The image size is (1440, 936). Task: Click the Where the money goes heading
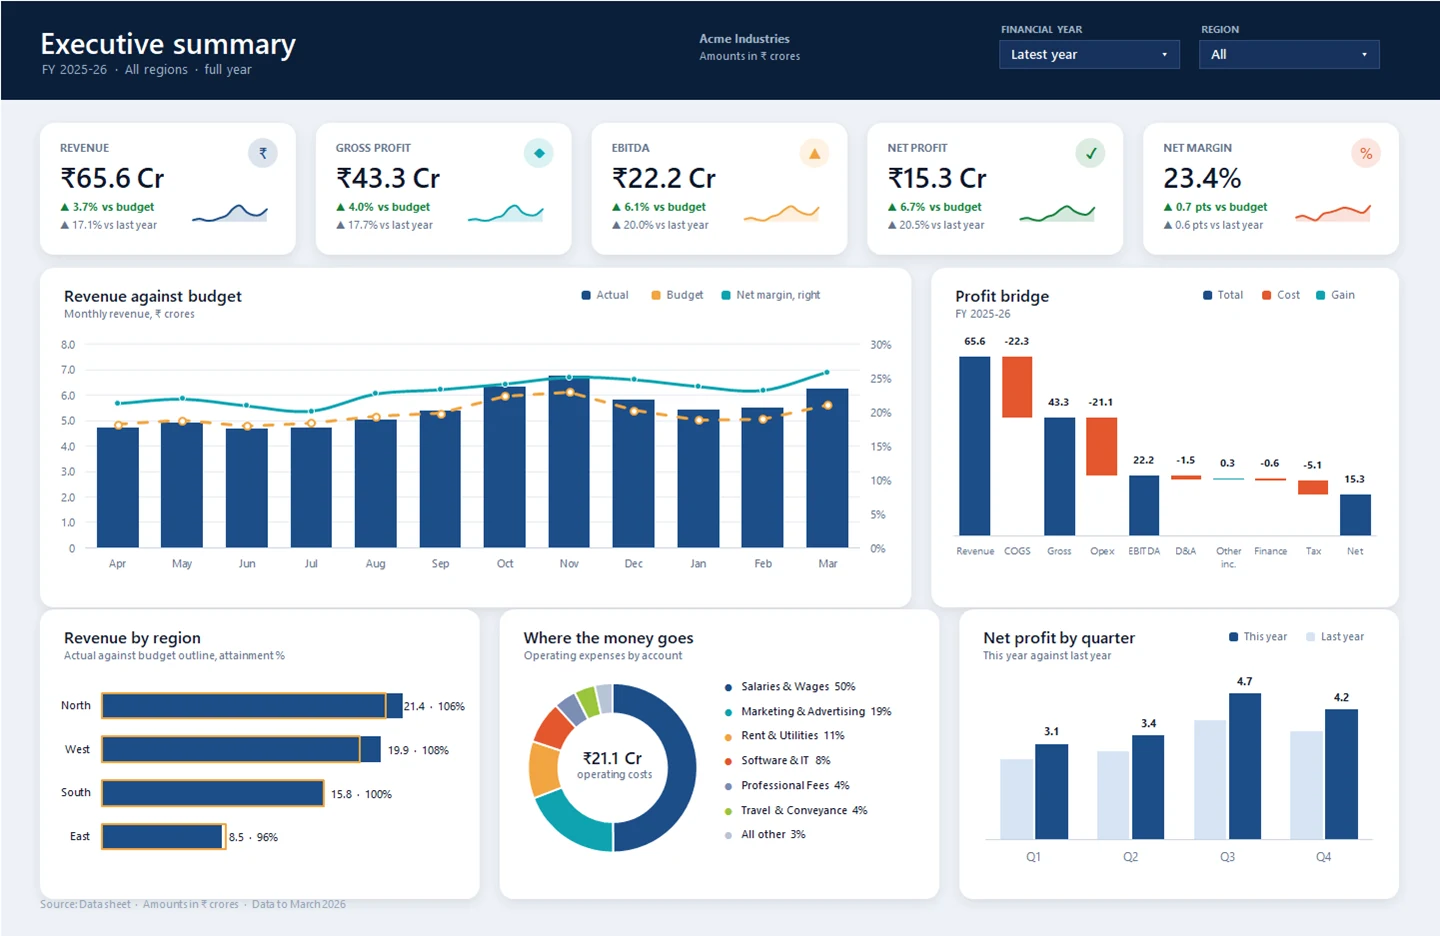[608, 638]
